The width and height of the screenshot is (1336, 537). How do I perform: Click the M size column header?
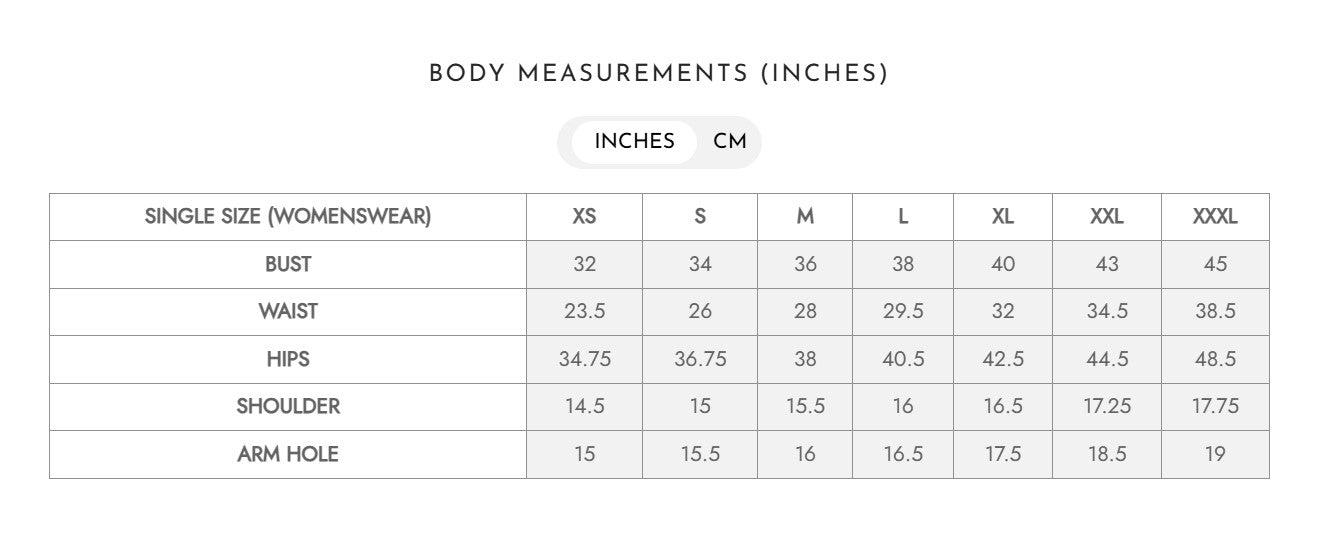[x=805, y=217]
